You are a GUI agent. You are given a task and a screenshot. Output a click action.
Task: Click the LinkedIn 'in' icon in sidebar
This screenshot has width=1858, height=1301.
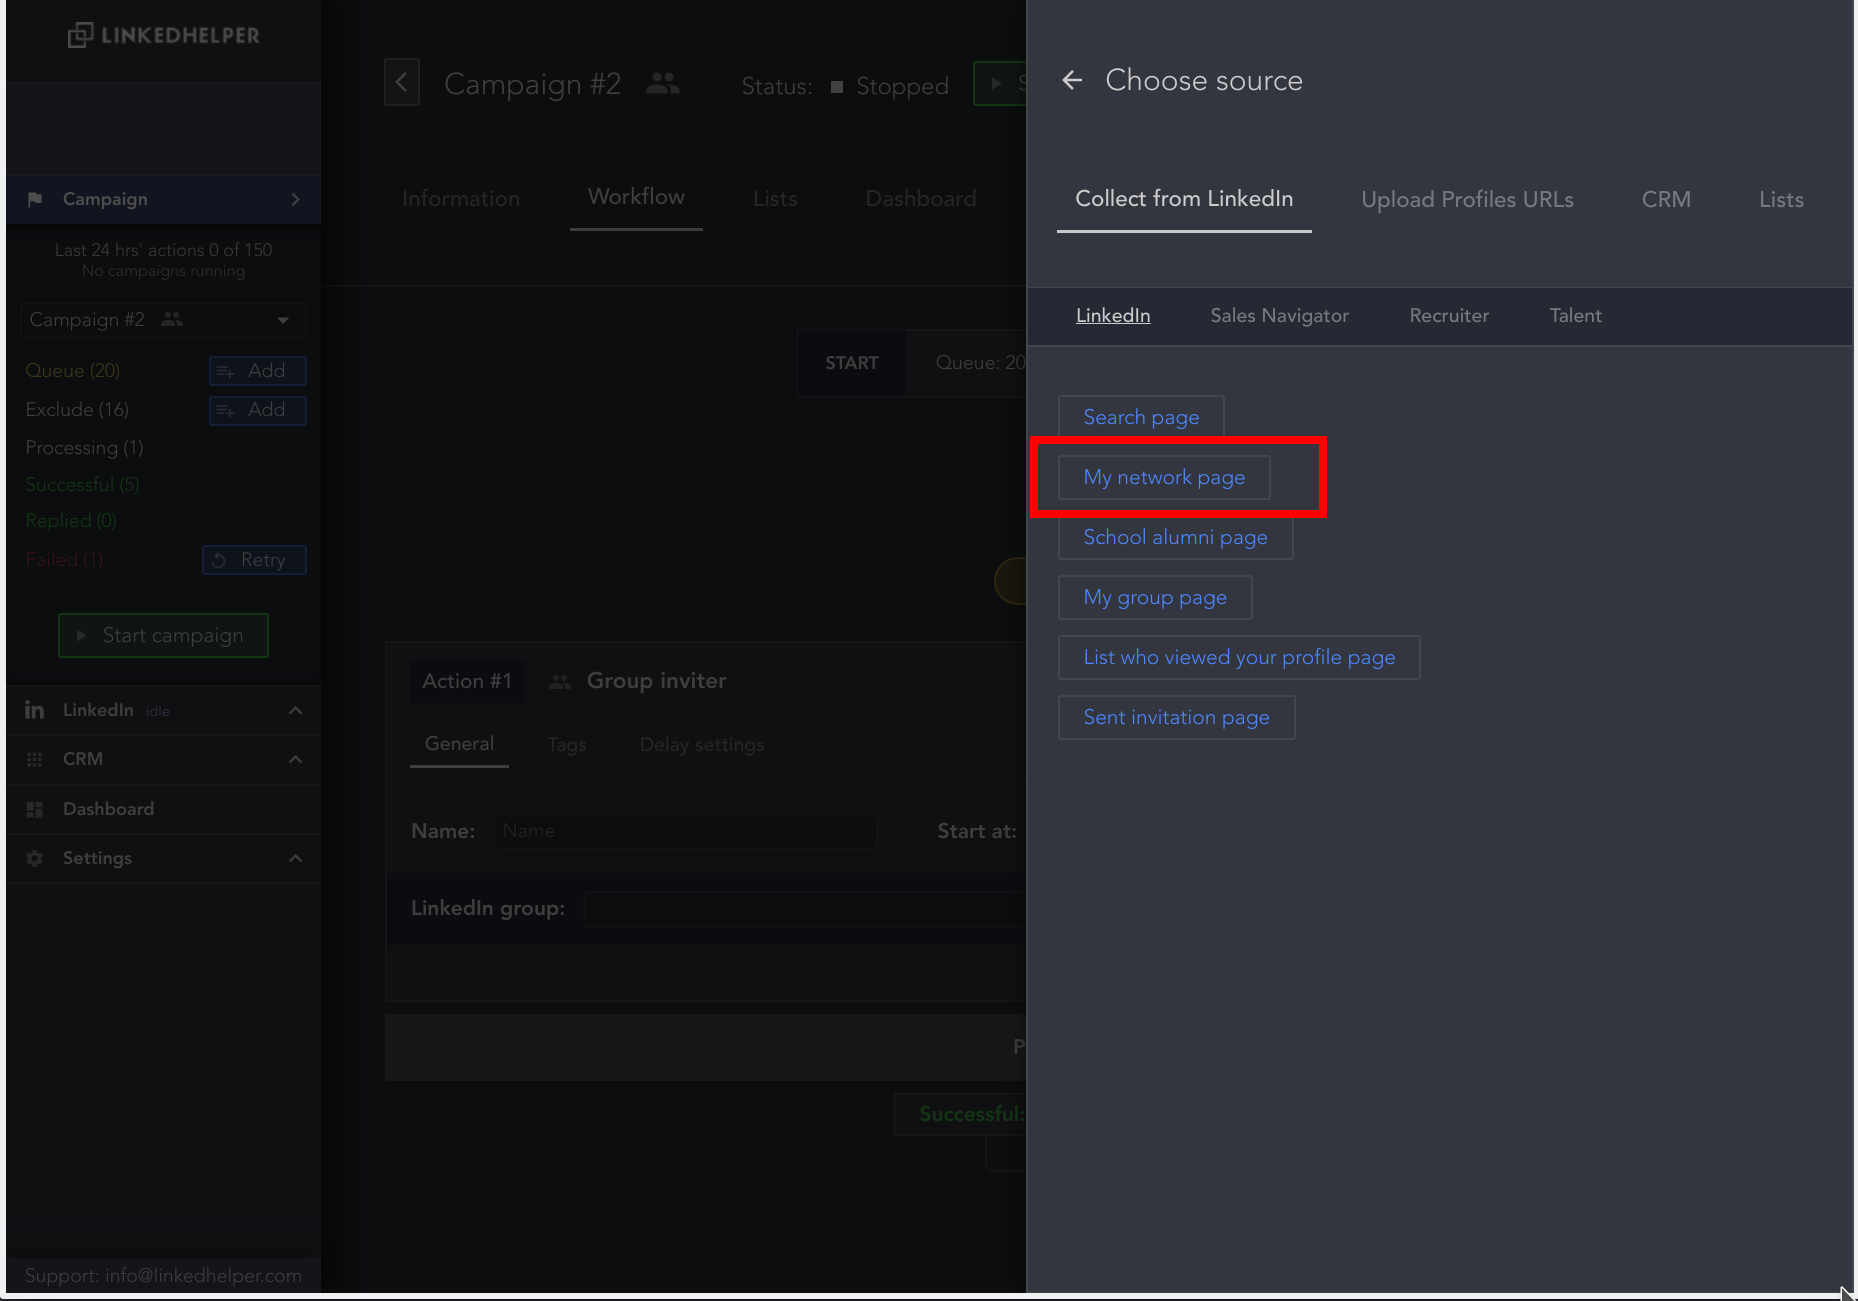click(x=34, y=710)
